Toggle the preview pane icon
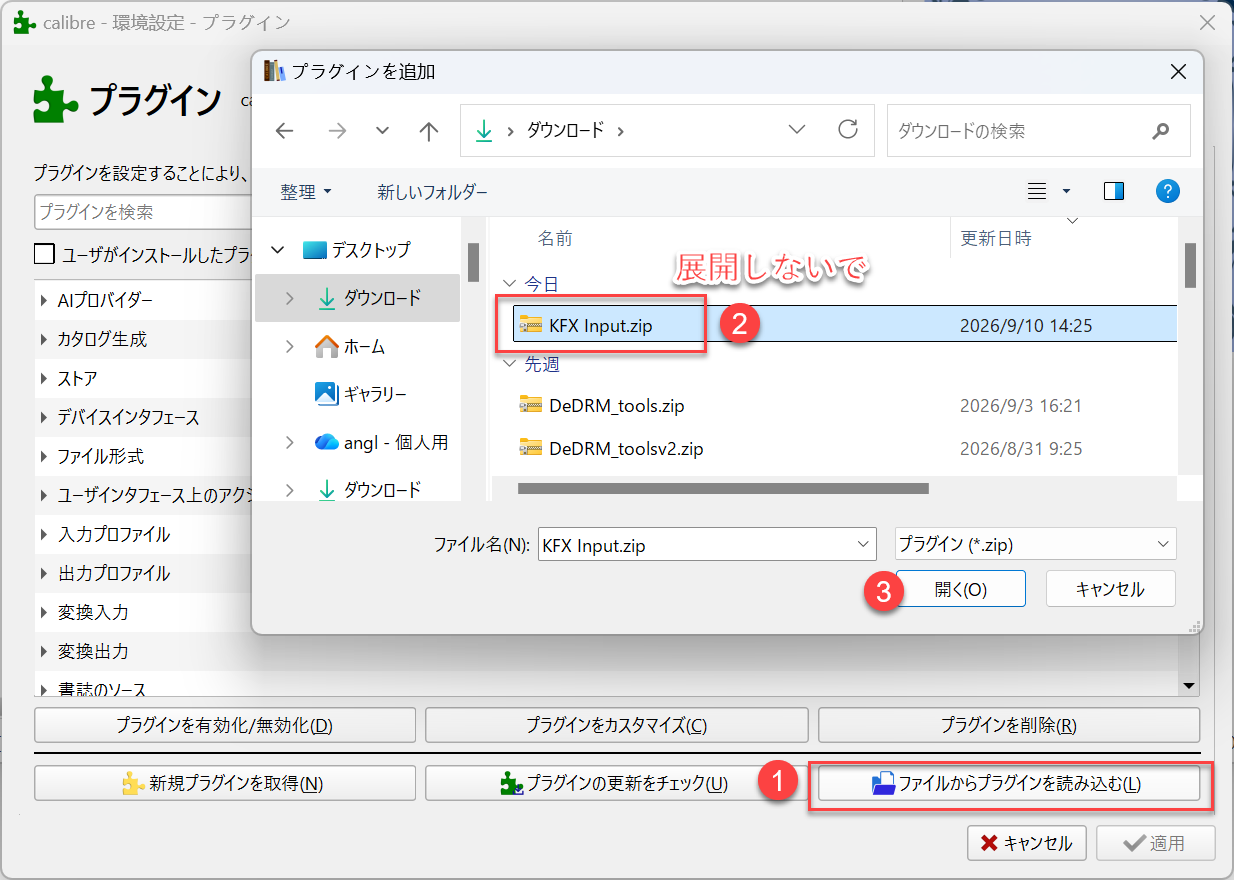1234x880 pixels. tap(1114, 191)
